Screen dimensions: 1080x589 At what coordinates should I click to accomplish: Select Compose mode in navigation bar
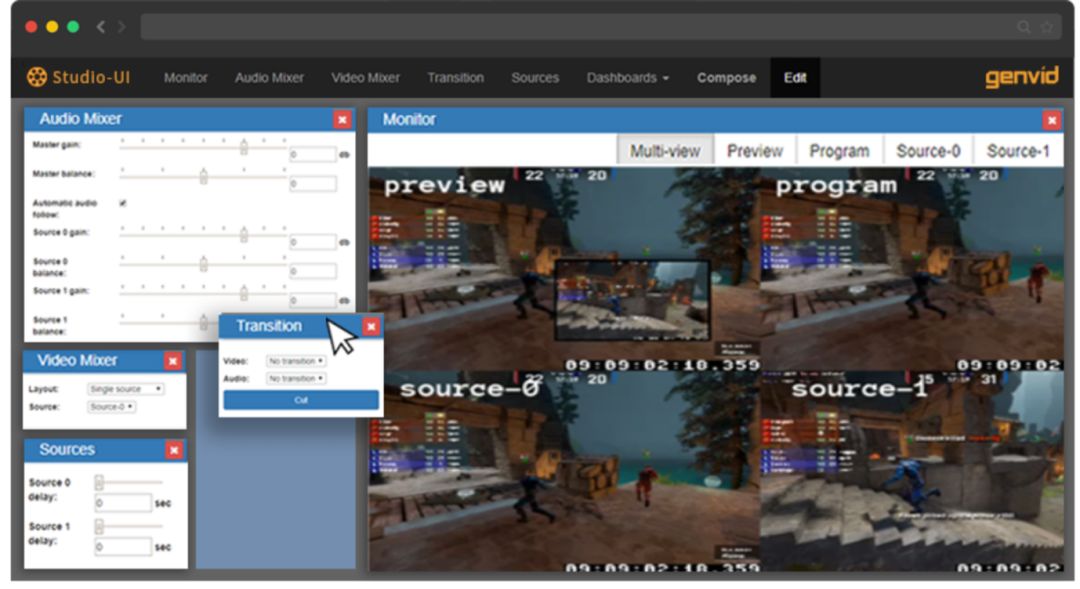click(726, 78)
